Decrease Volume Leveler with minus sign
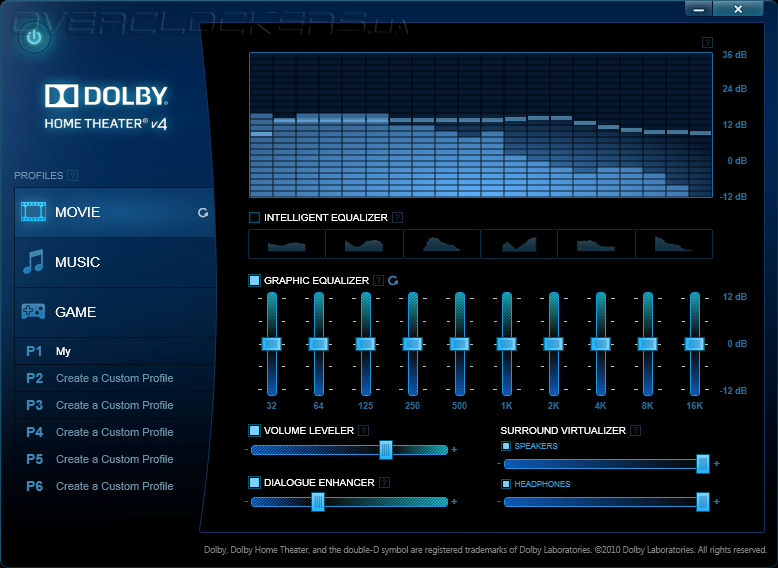 pyautogui.click(x=246, y=449)
